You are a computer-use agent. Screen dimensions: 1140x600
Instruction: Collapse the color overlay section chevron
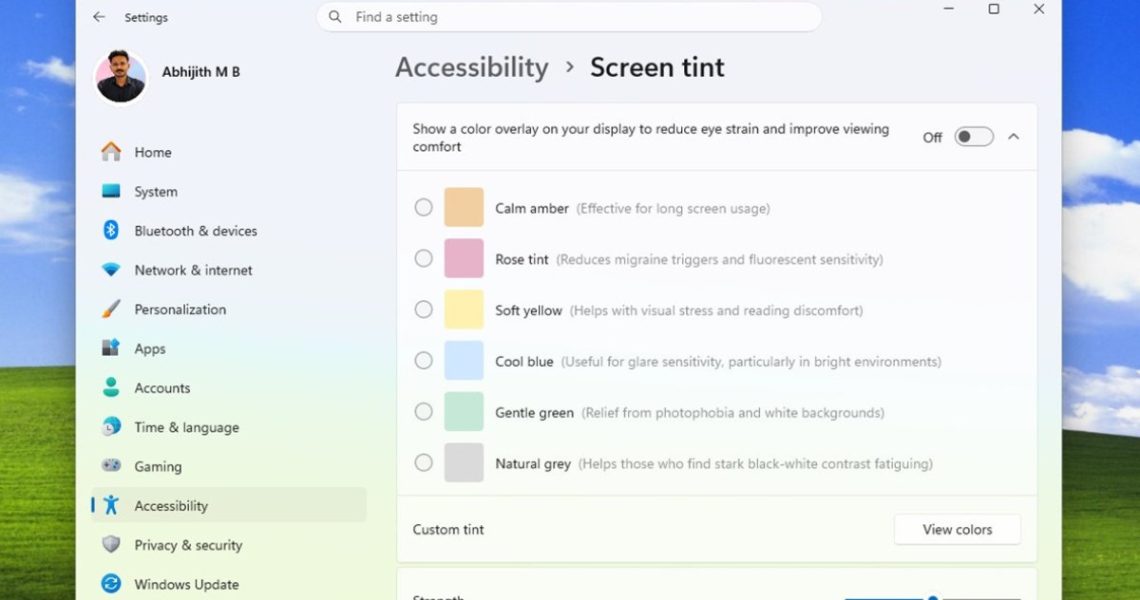click(x=1013, y=137)
